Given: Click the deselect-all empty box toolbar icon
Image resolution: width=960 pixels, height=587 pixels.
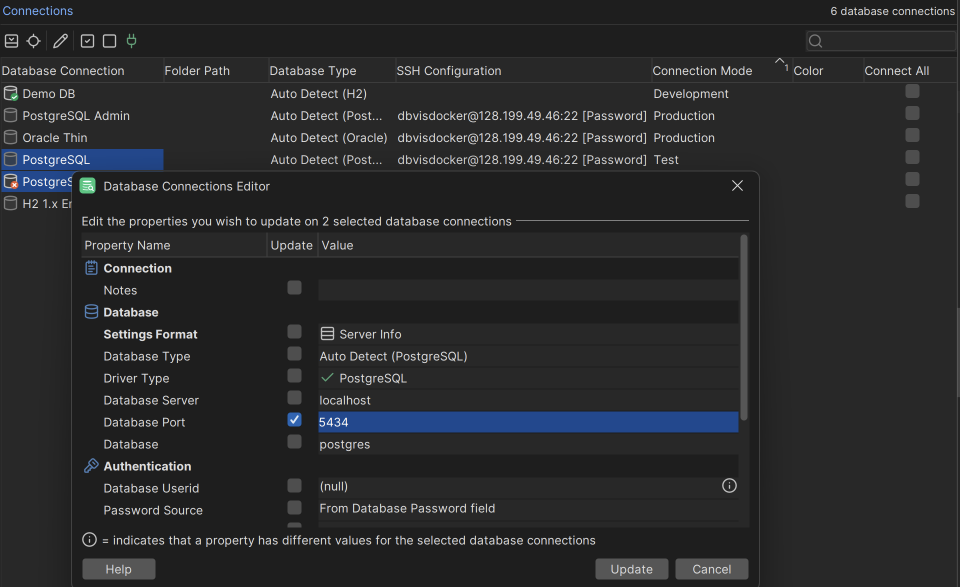Looking at the screenshot, I should [110, 41].
